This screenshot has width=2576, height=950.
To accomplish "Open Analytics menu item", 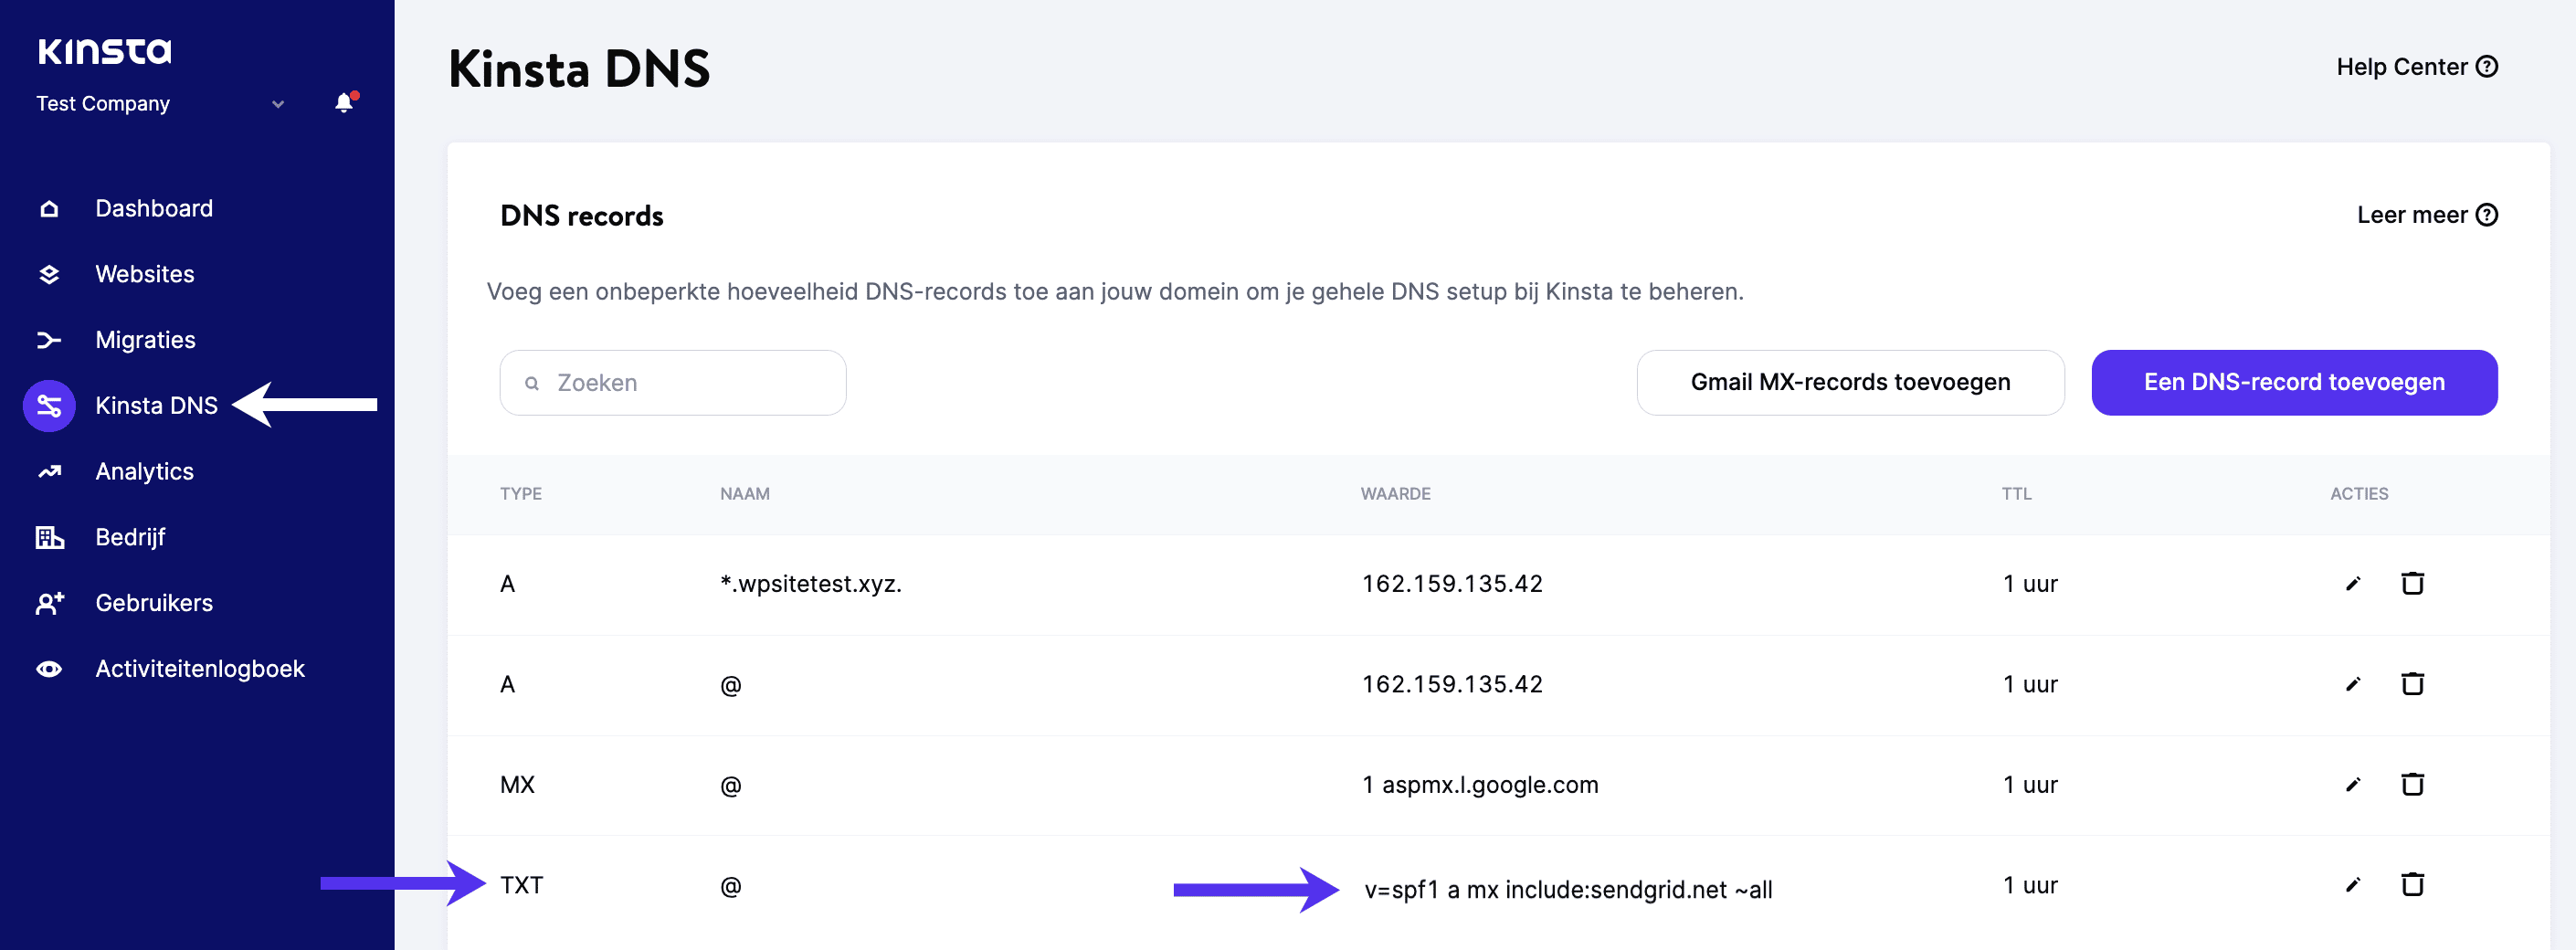I will 145,472.
